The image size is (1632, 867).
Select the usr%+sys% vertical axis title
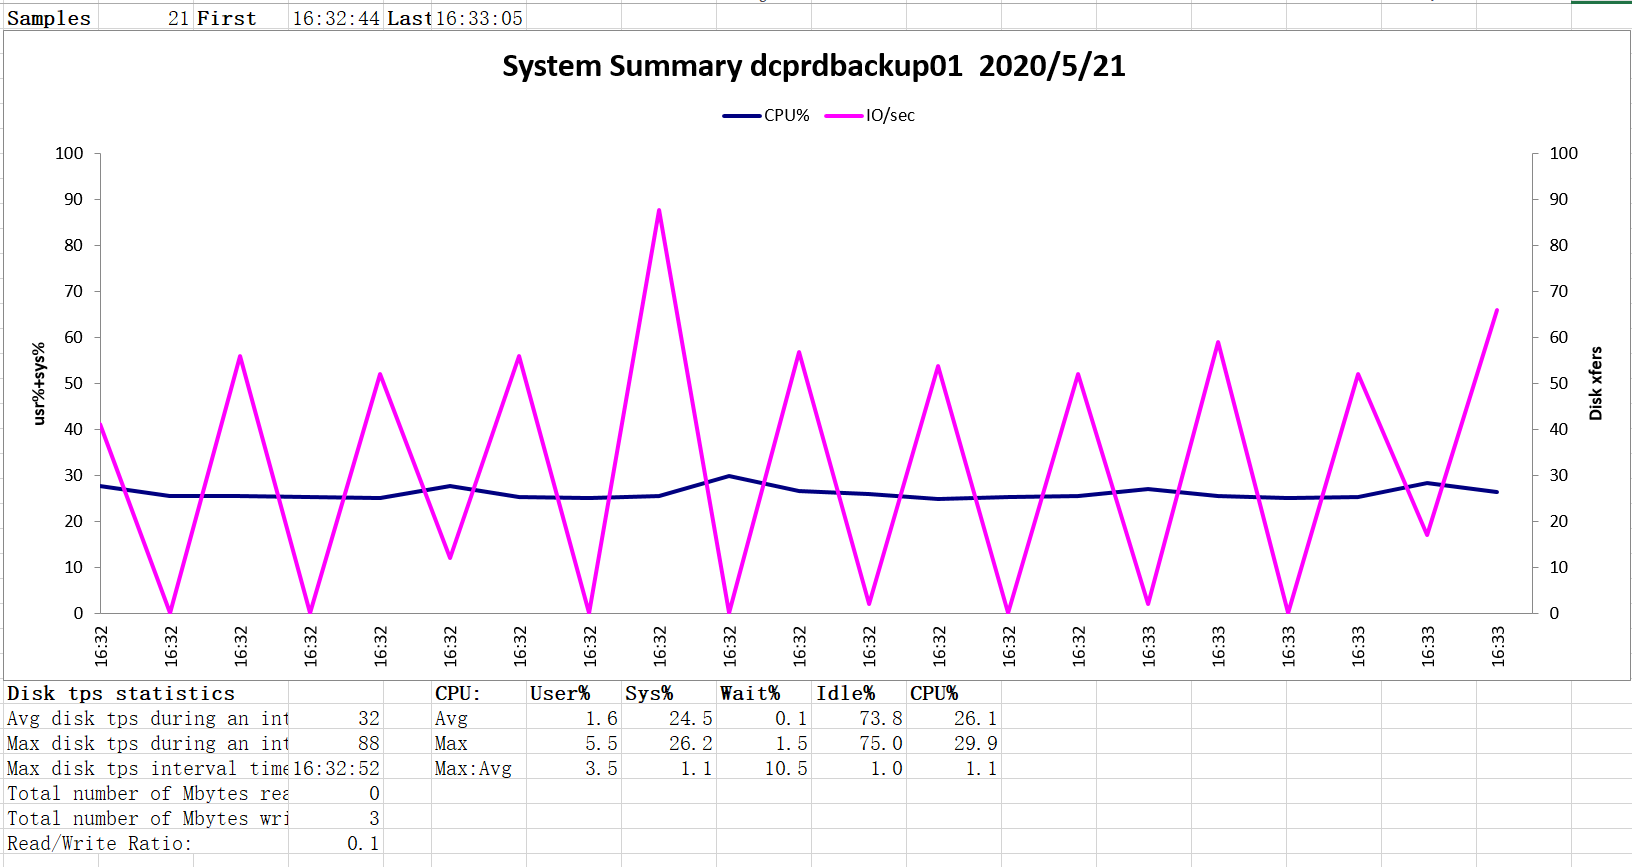click(39, 383)
